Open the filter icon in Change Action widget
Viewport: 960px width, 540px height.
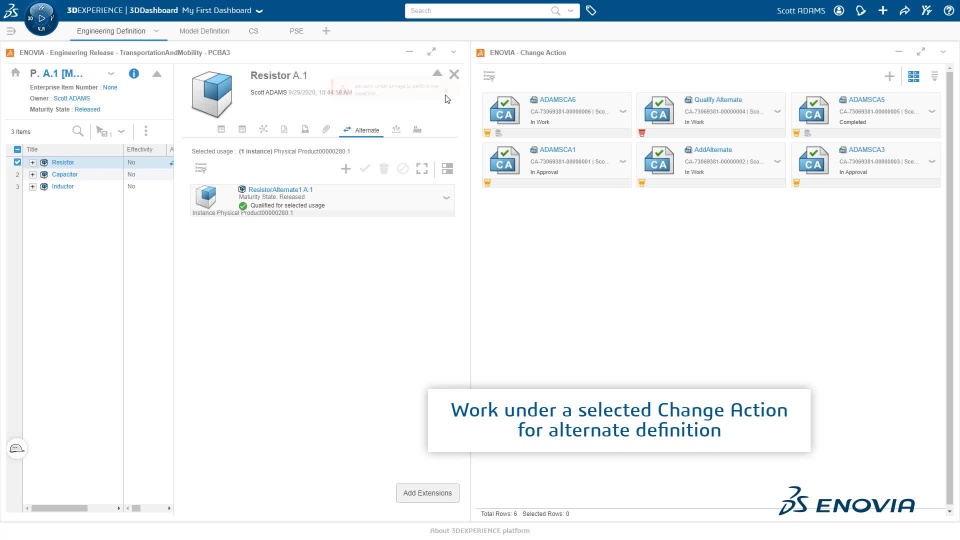click(489, 76)
